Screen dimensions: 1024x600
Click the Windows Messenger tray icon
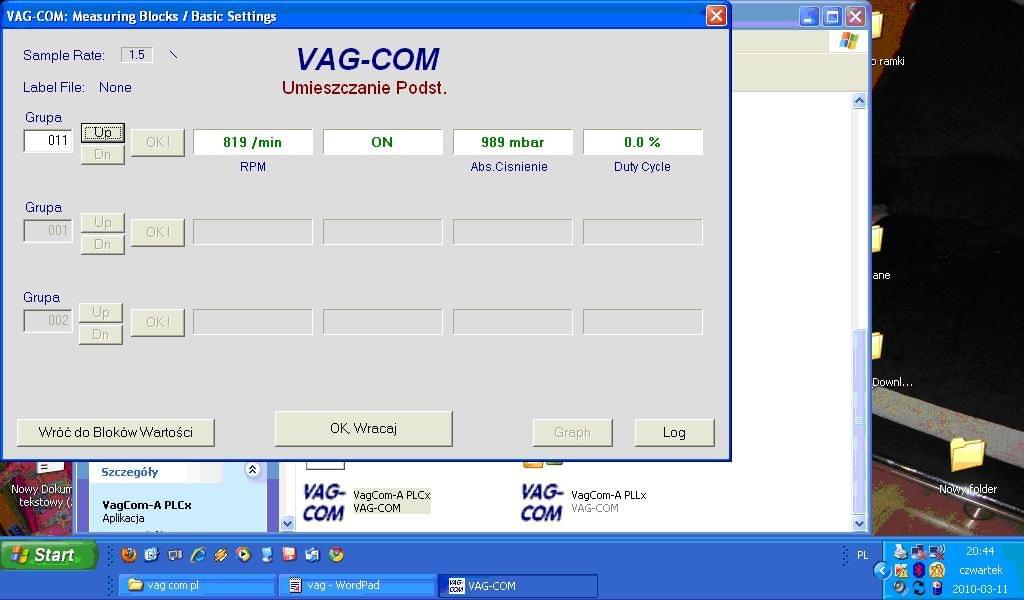937,570
